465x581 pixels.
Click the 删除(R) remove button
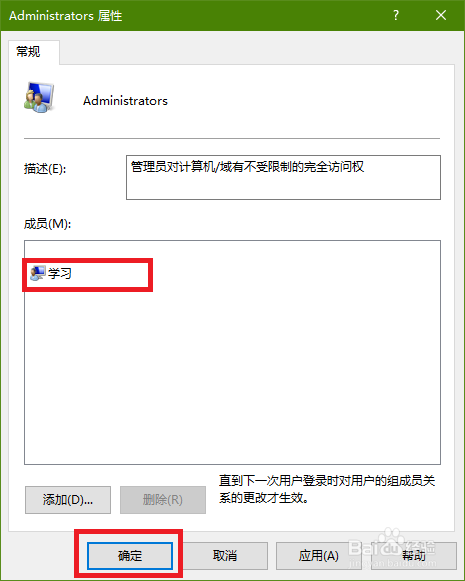[x=163, y=500]
